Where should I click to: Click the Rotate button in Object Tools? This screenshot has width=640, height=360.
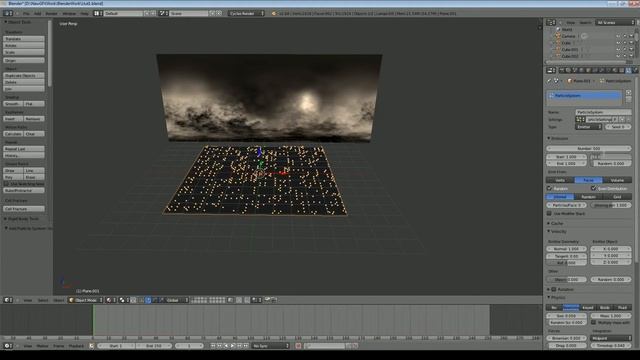(x=24, y=45)
